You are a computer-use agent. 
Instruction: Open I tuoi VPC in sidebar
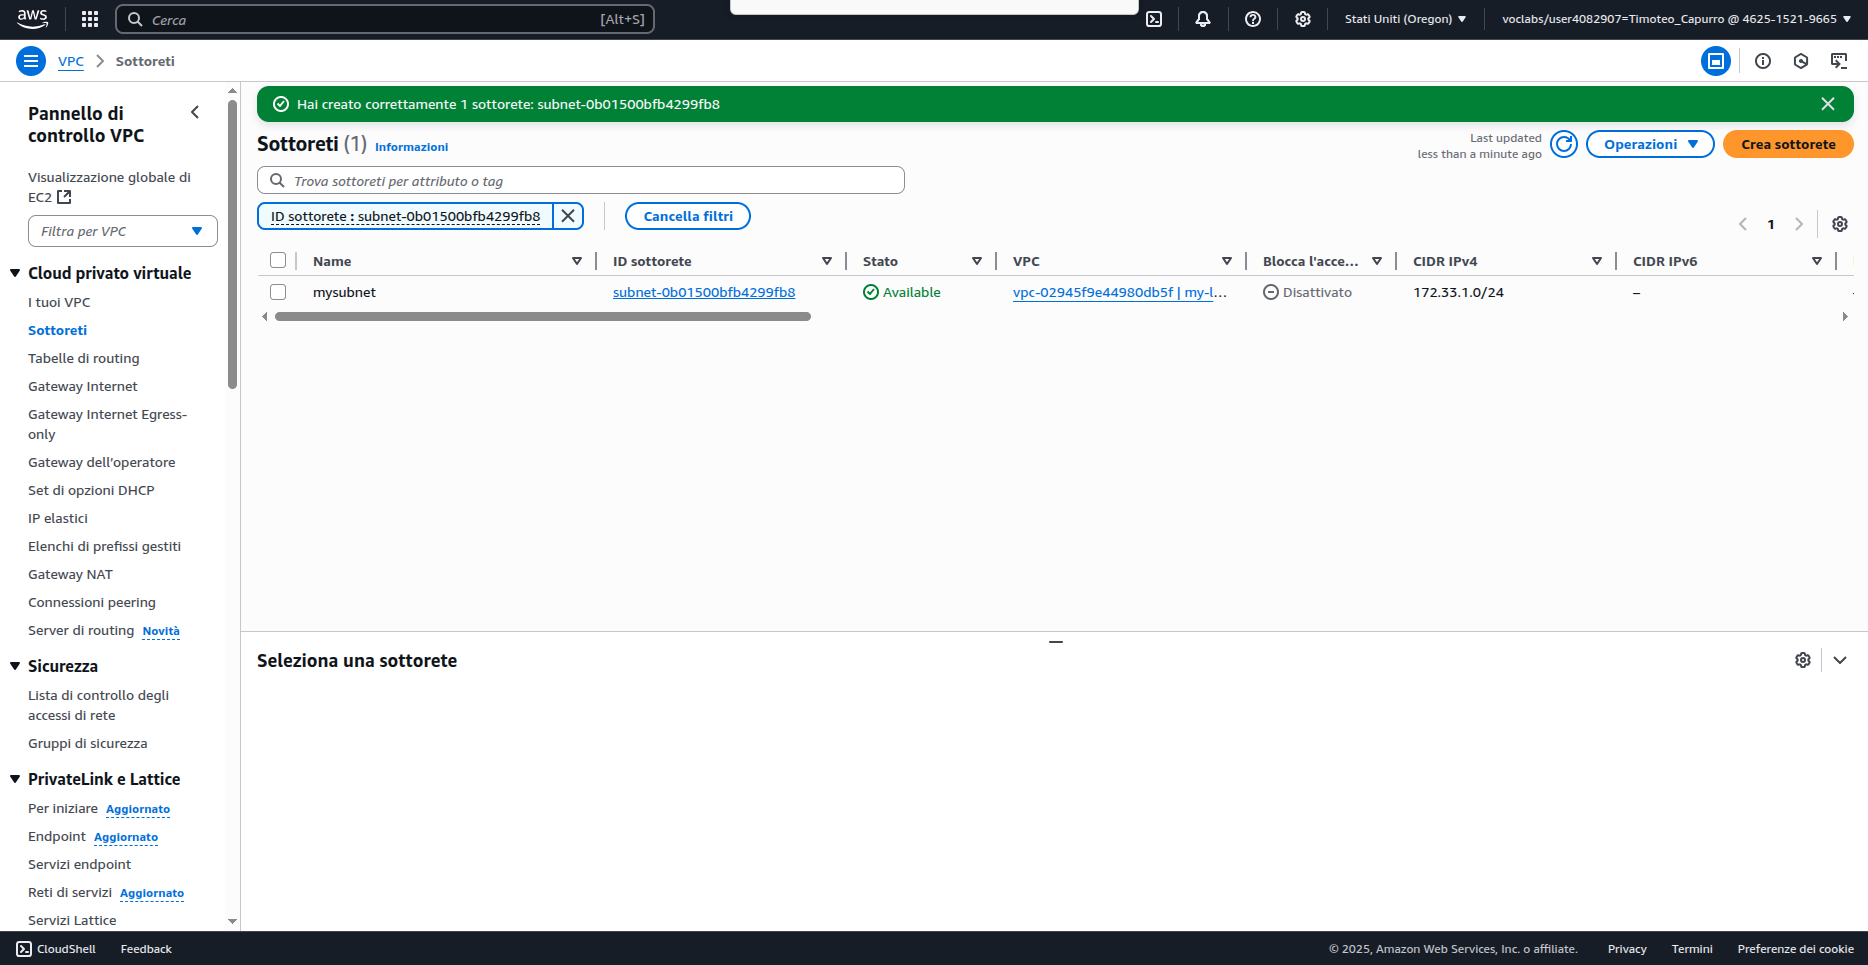pos(59,302)
